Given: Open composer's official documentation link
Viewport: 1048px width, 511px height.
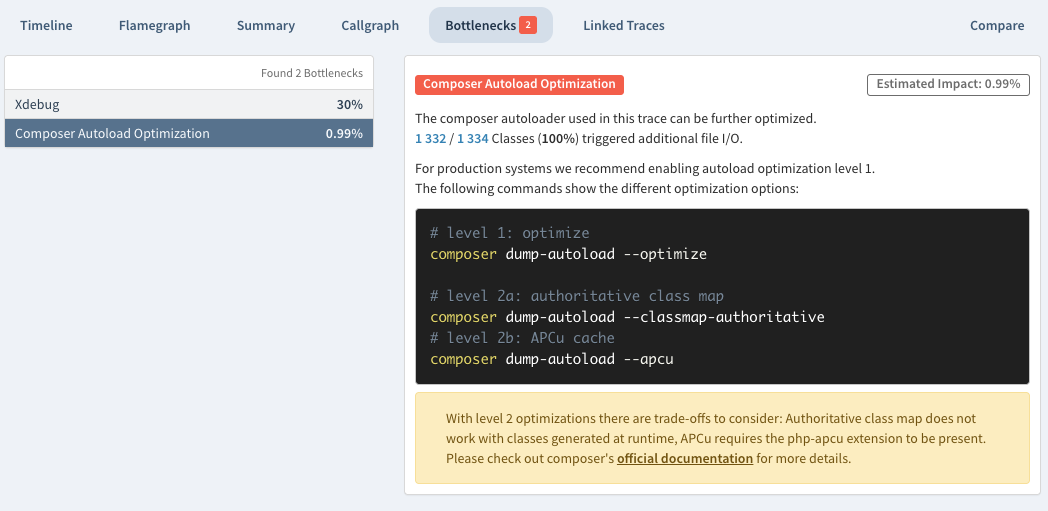Looking at the screenshot, I should [684, 459].
